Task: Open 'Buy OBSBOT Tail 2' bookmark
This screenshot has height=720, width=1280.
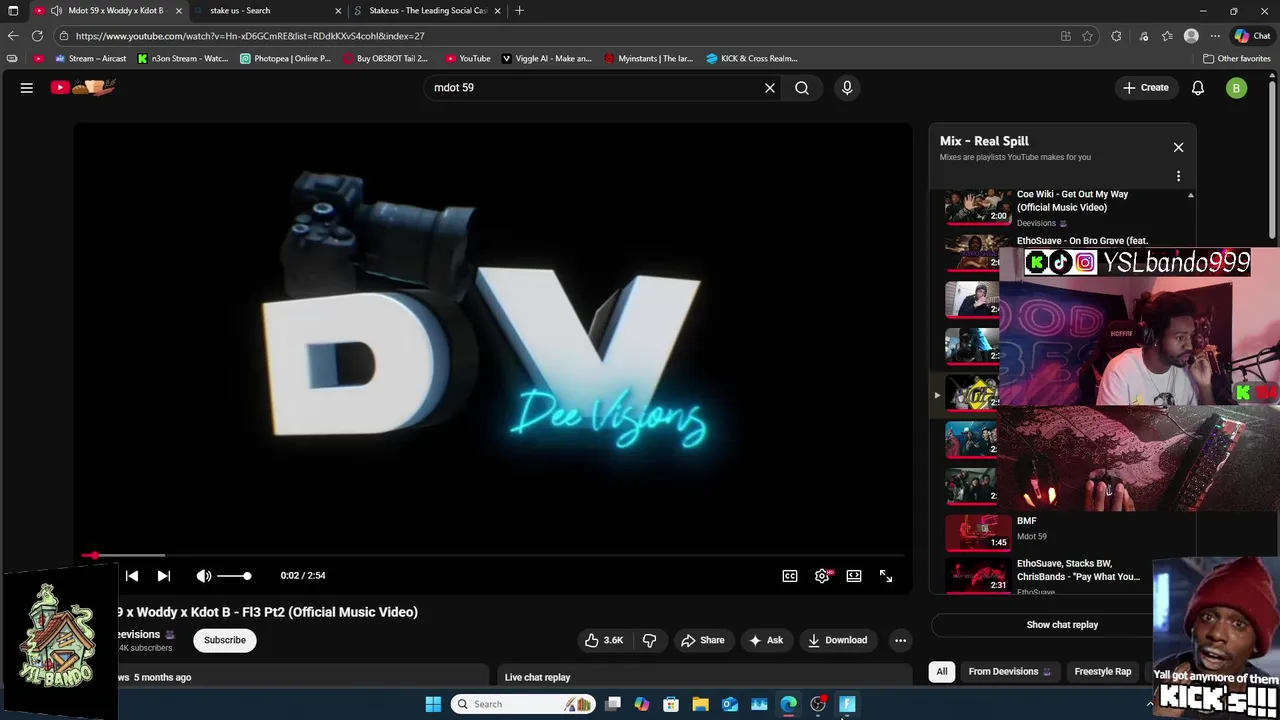Action: (385, 59)
